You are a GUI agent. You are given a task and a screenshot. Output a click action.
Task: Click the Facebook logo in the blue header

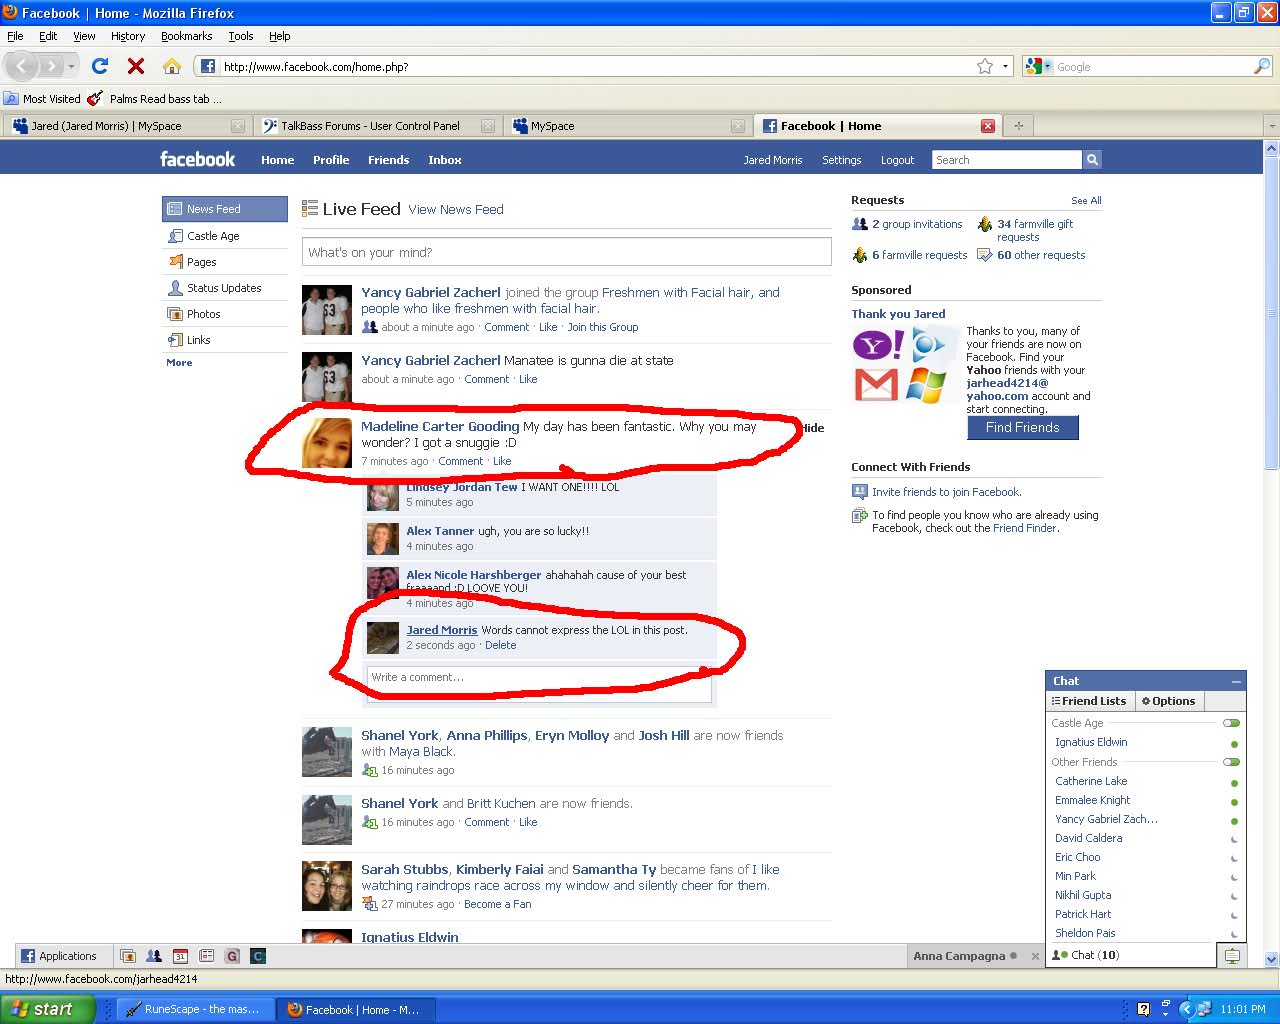pyautogui.click(x=197, y=159)
